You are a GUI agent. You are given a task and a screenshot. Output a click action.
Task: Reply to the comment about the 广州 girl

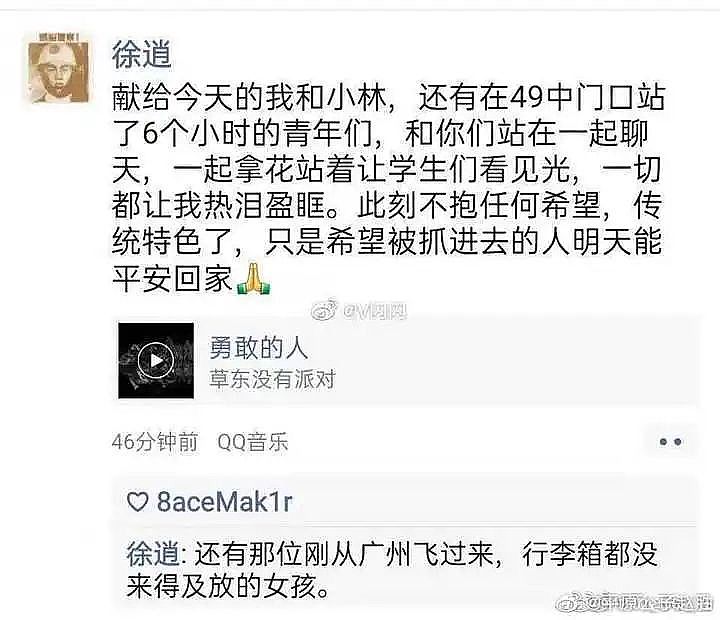click(392, 570)
